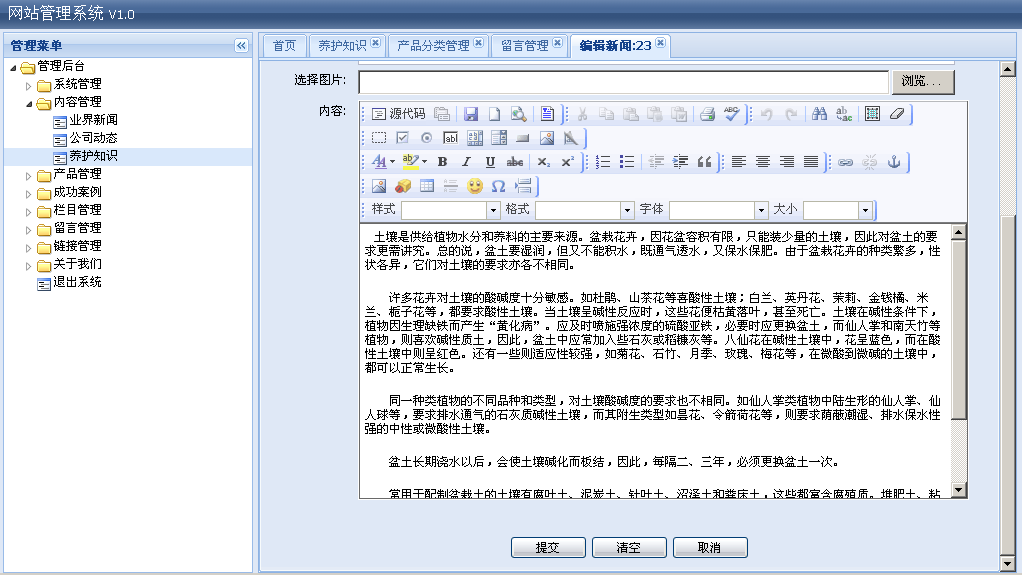The height and width of the screenshot is (575, 1022).
Task: Click the blockquote quotation mark icon
Action: point(704,162)
